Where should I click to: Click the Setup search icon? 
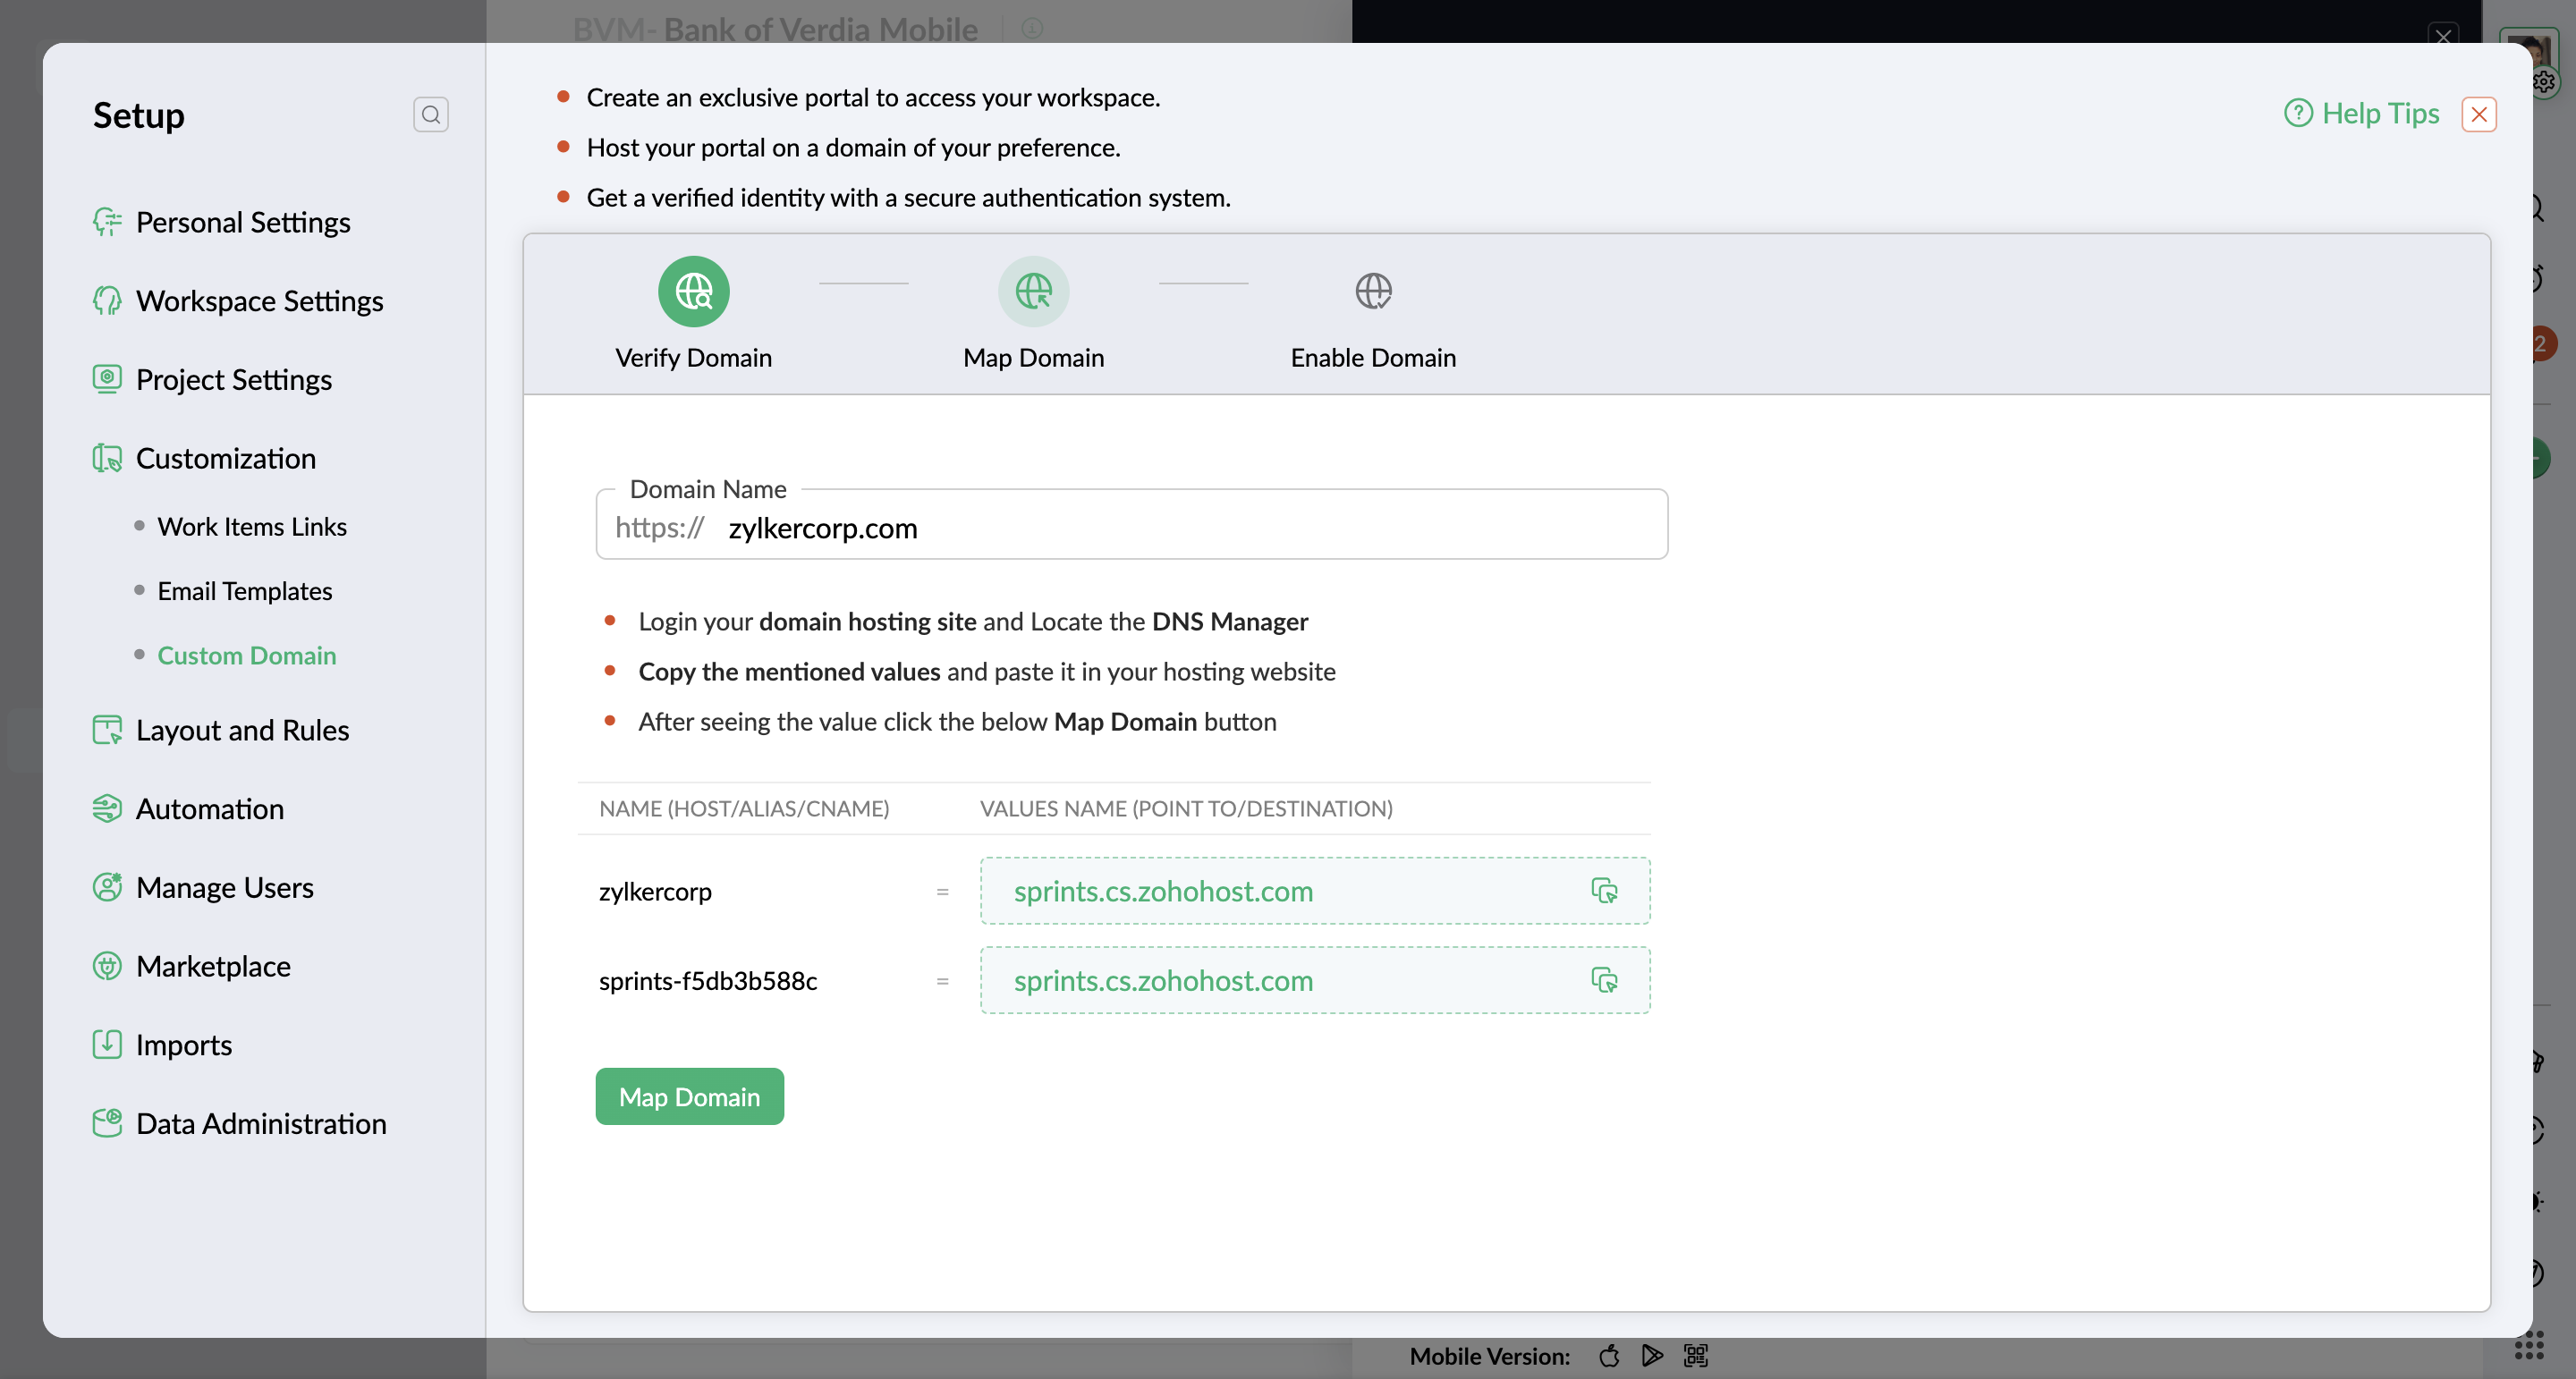(430, 114)
